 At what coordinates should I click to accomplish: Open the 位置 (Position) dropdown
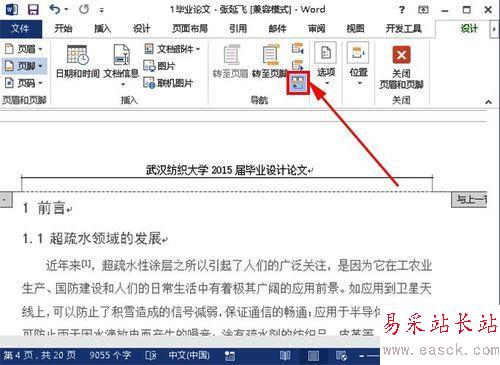(x=359, y=64)
